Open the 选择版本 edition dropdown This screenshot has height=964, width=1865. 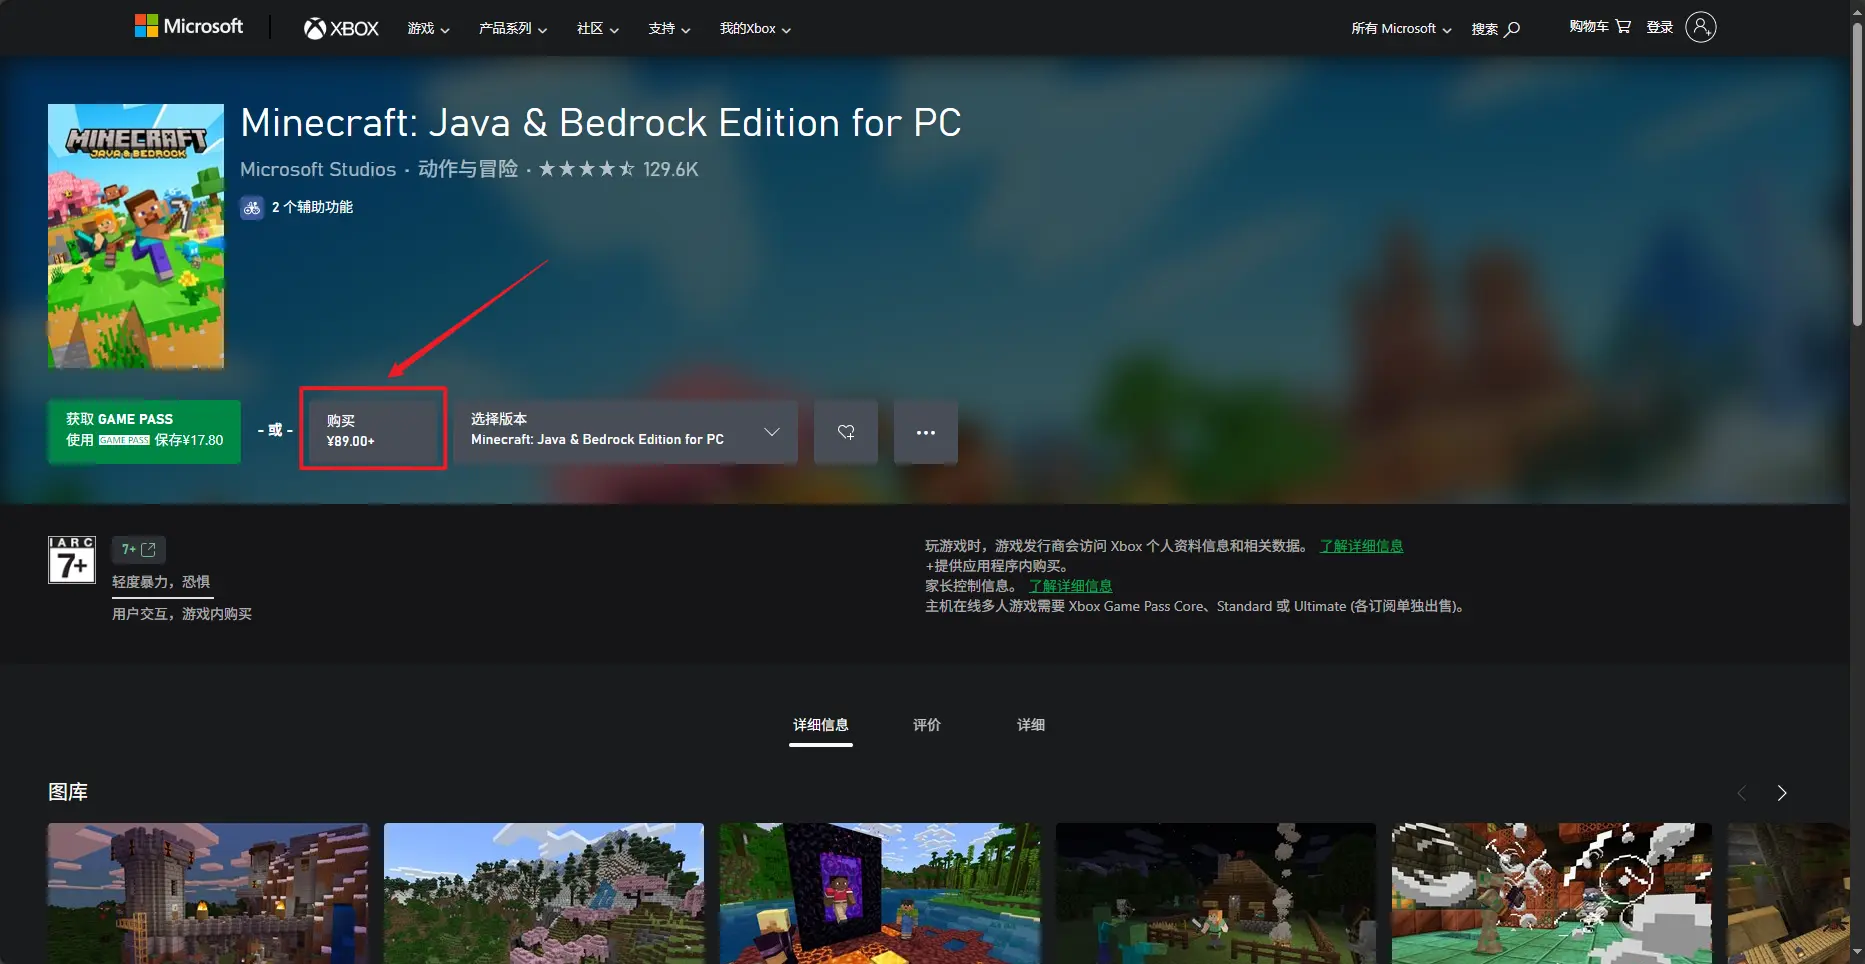(626, 431)
